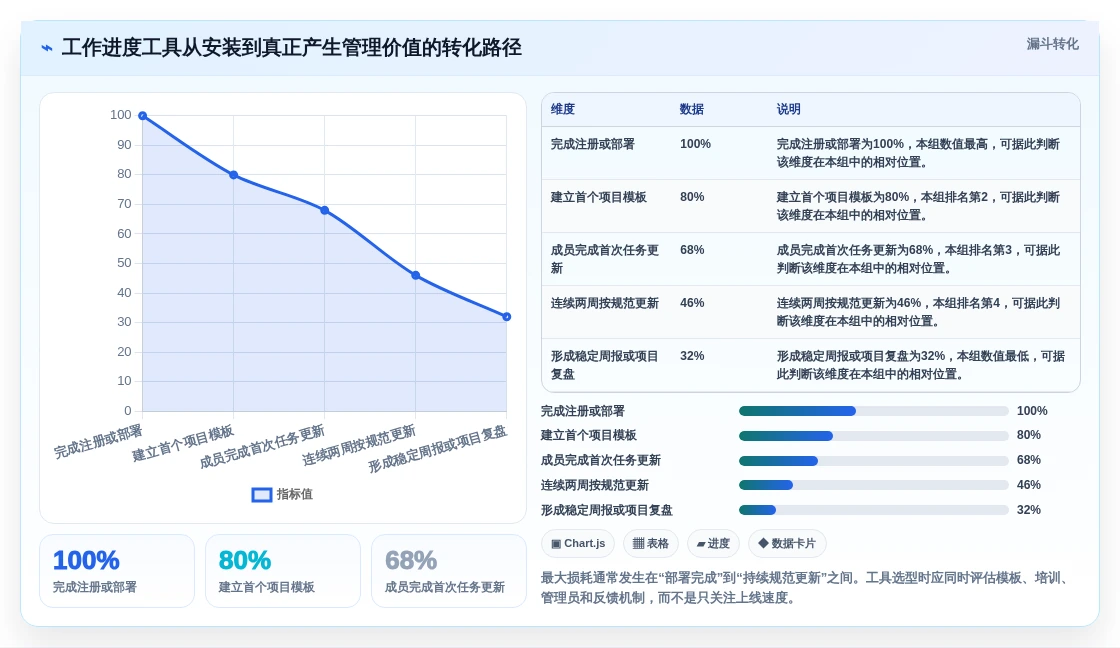Click the y-axis tick label 50
The image size is (1120, 648).
click(124, 263)
